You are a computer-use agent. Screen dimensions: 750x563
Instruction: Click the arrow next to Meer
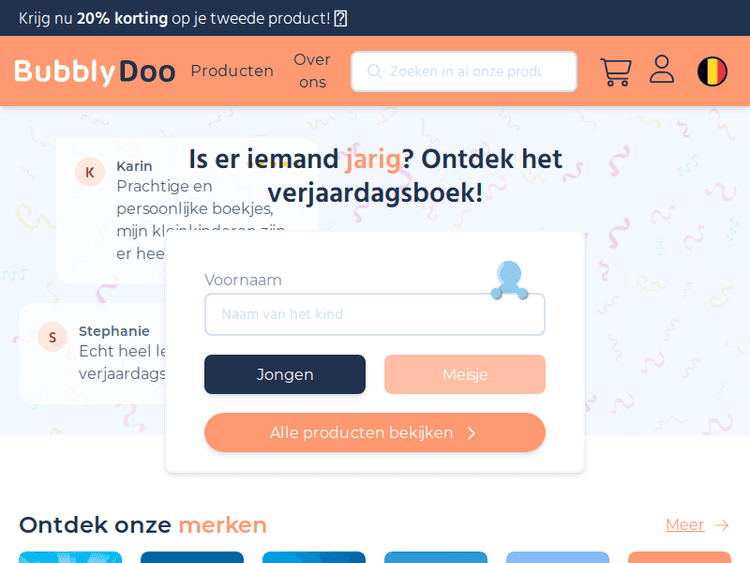(x=722, y=525)
